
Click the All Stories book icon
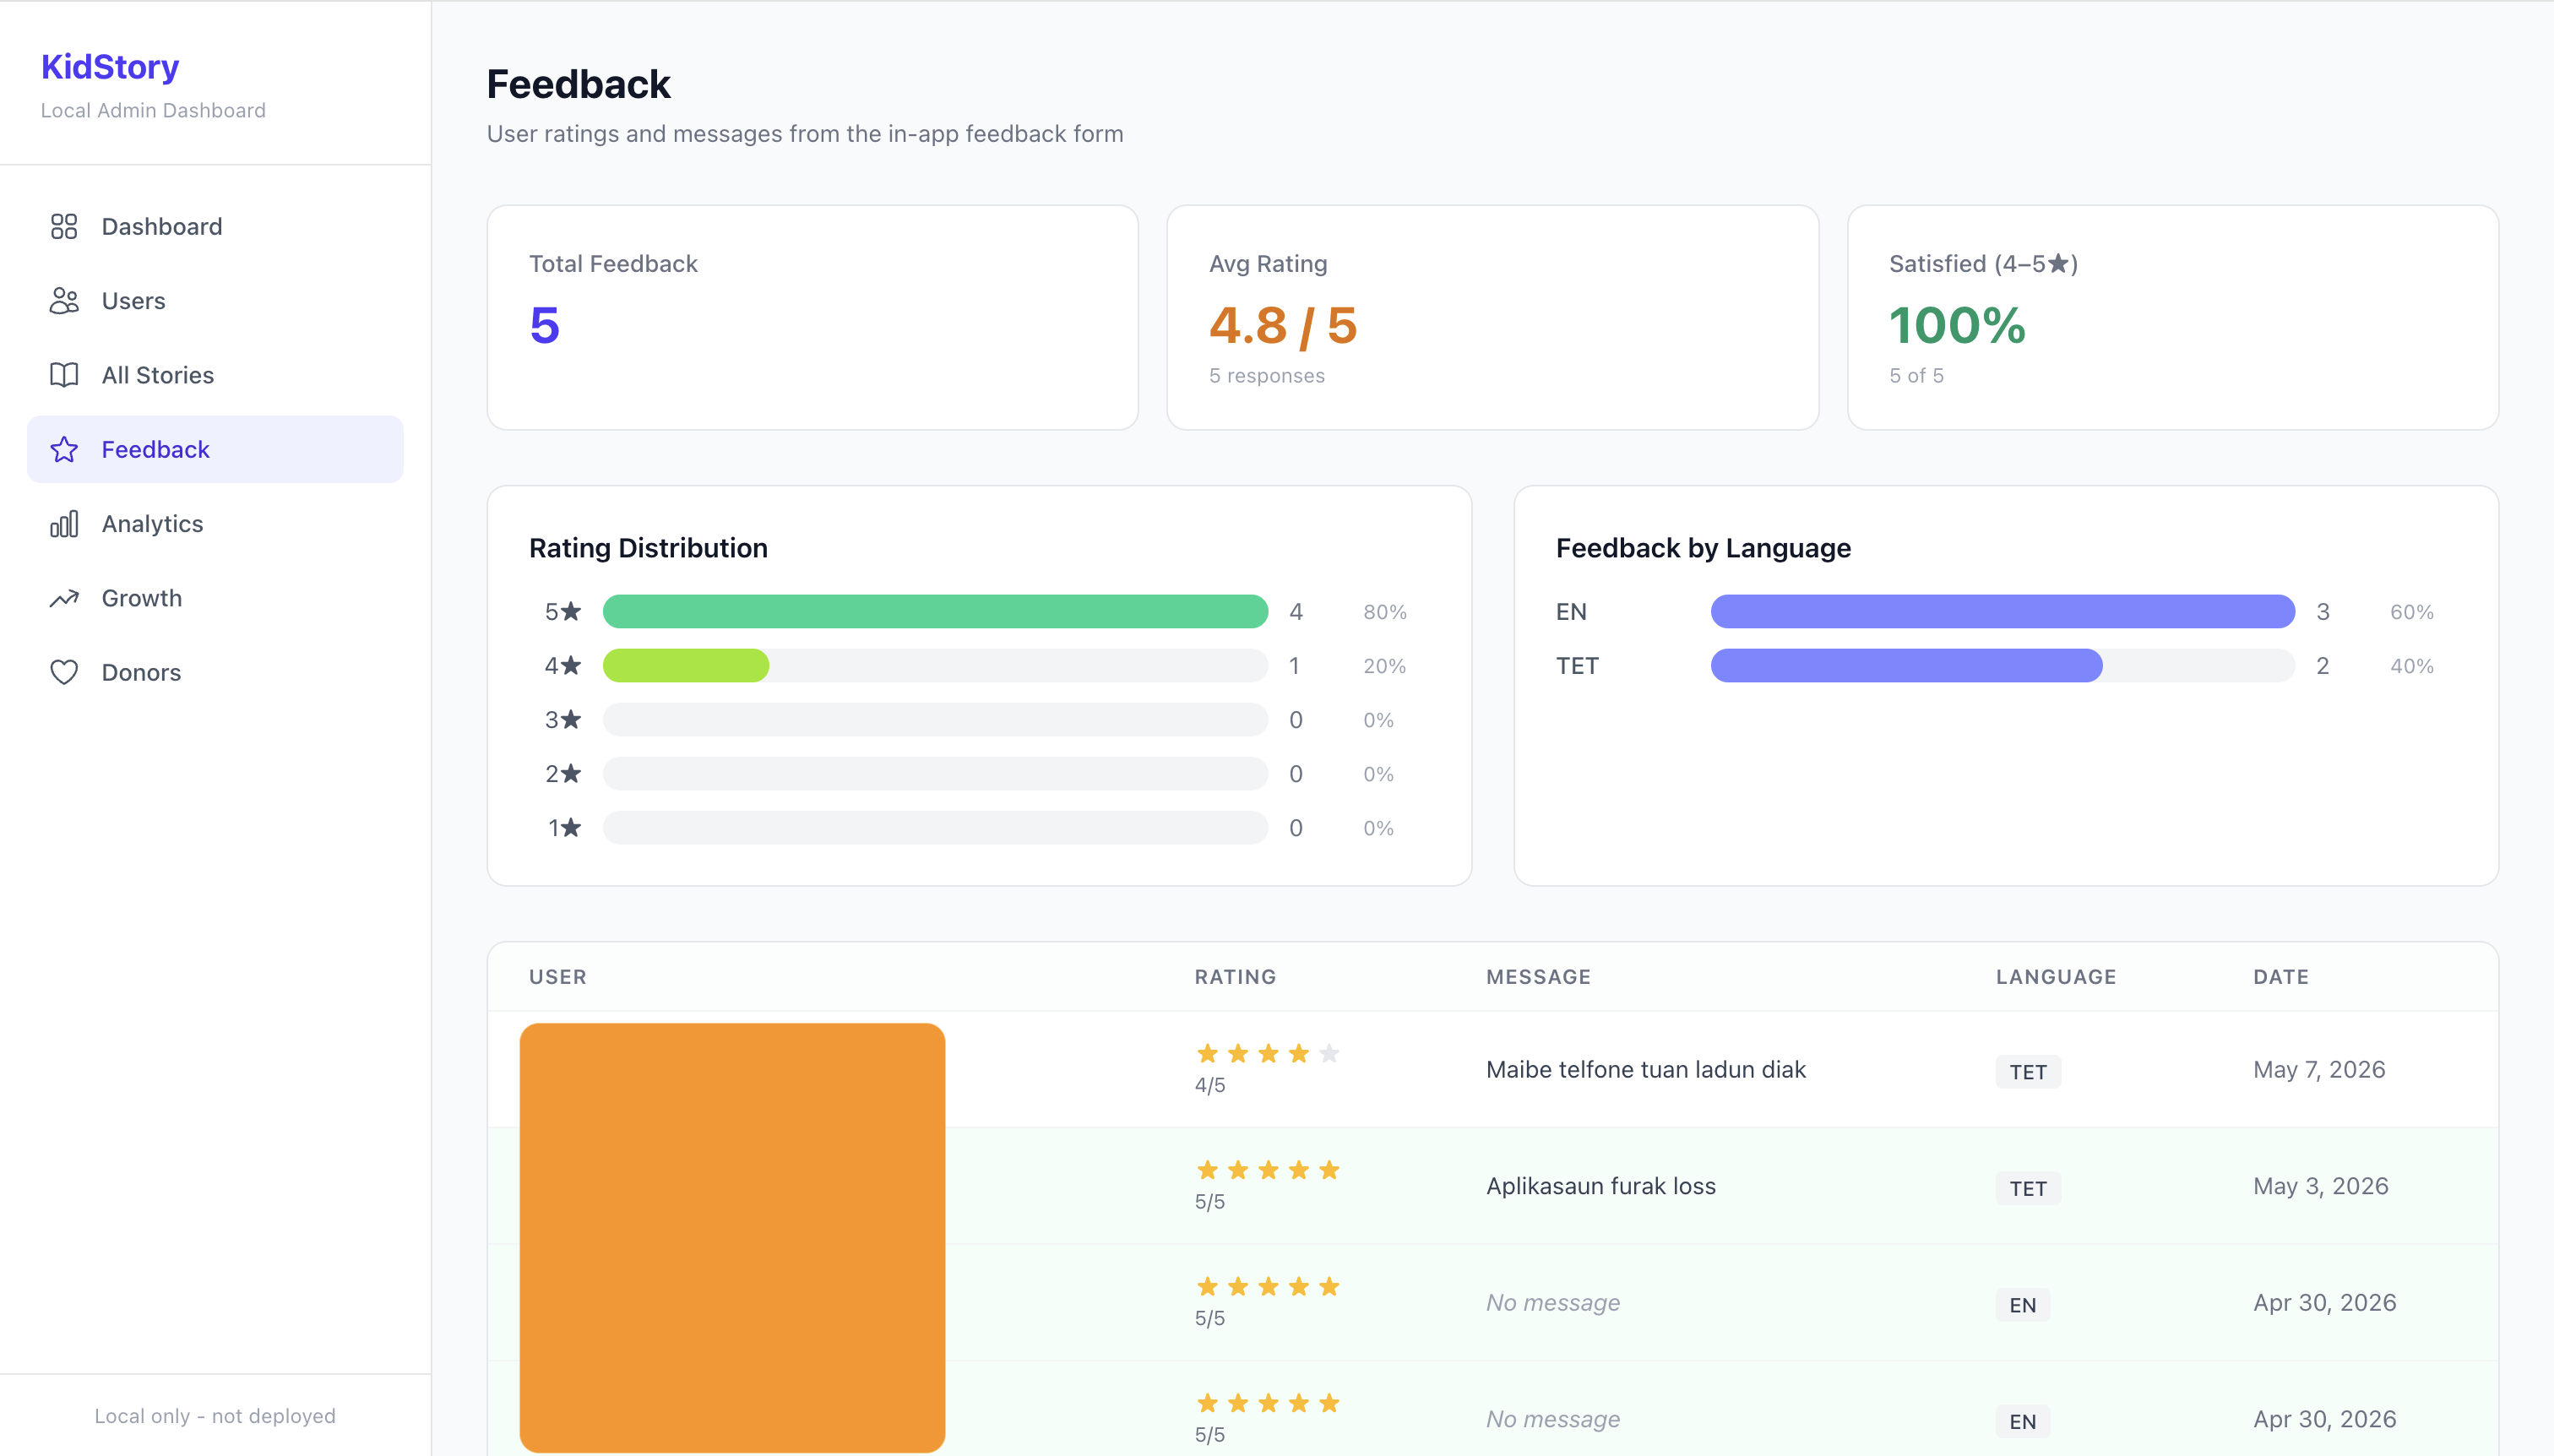point(64,375)
